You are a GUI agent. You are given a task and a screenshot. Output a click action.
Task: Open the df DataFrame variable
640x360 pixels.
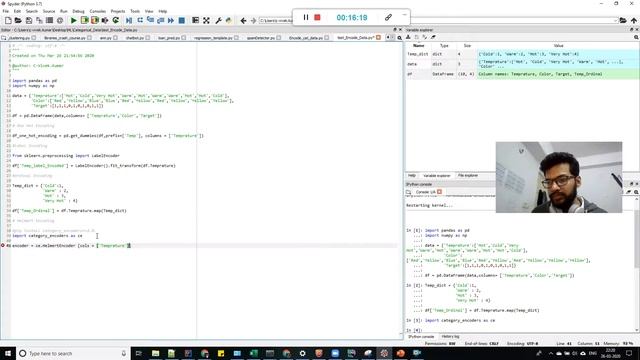point(522,74)
